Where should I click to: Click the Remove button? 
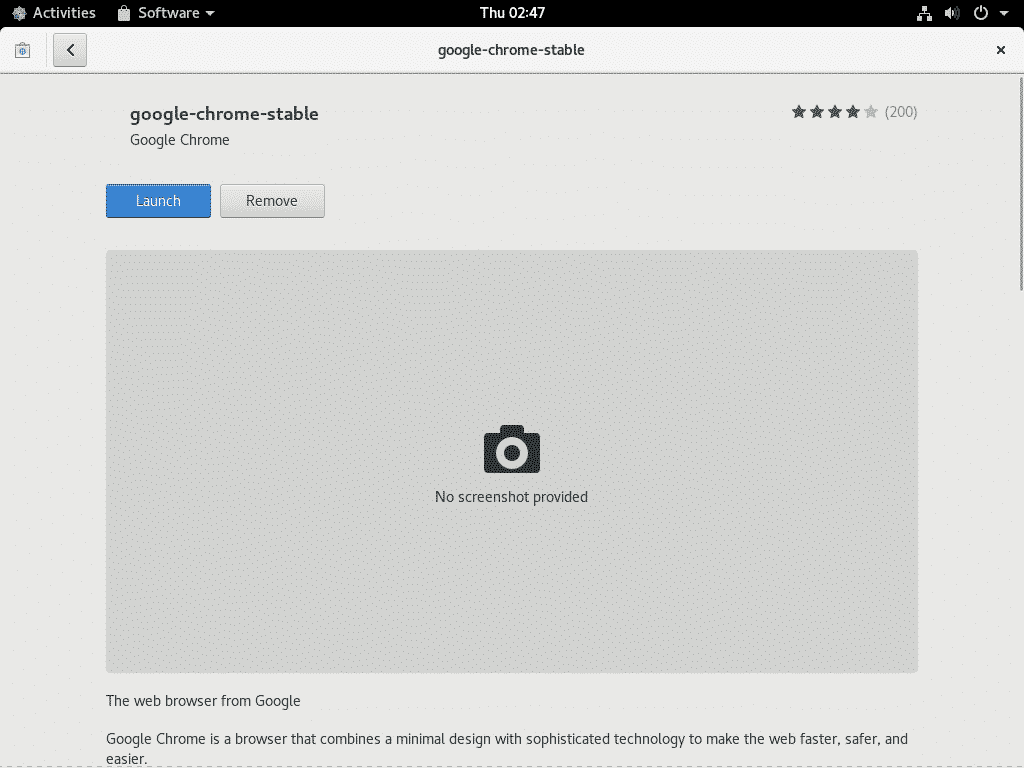tap(272, 200)
